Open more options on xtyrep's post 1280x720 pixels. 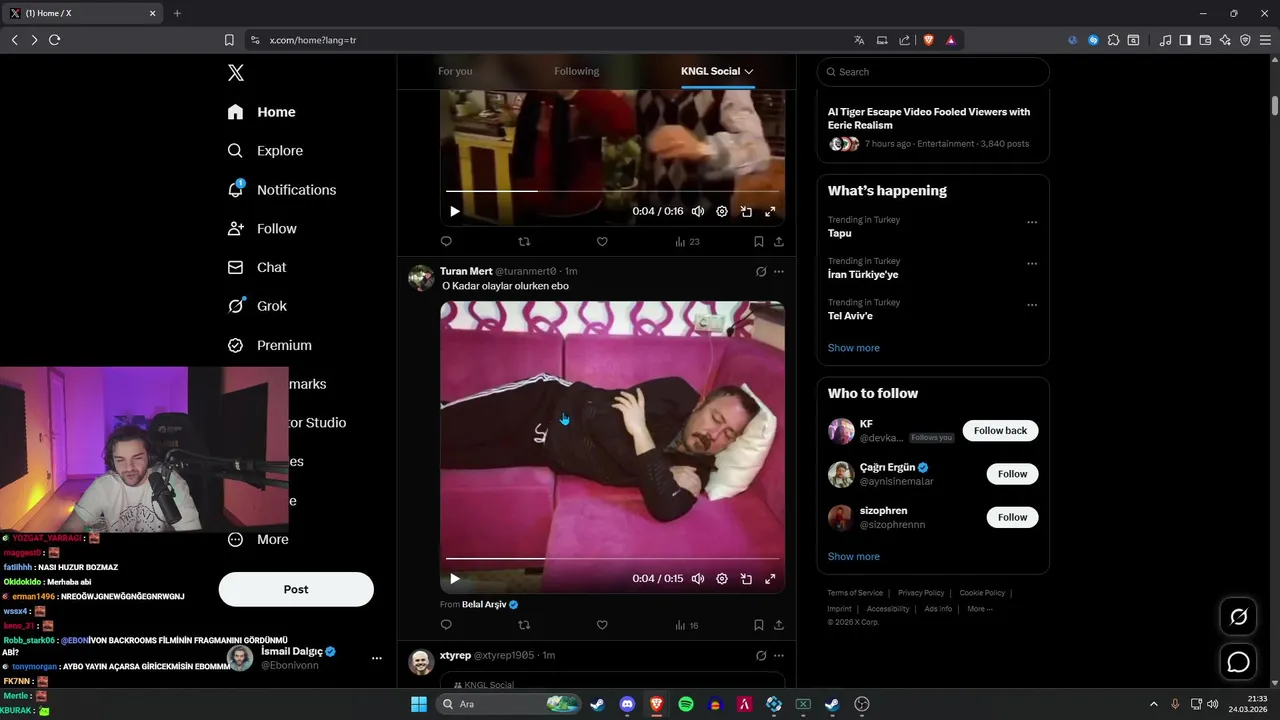[x=779, y=655]
